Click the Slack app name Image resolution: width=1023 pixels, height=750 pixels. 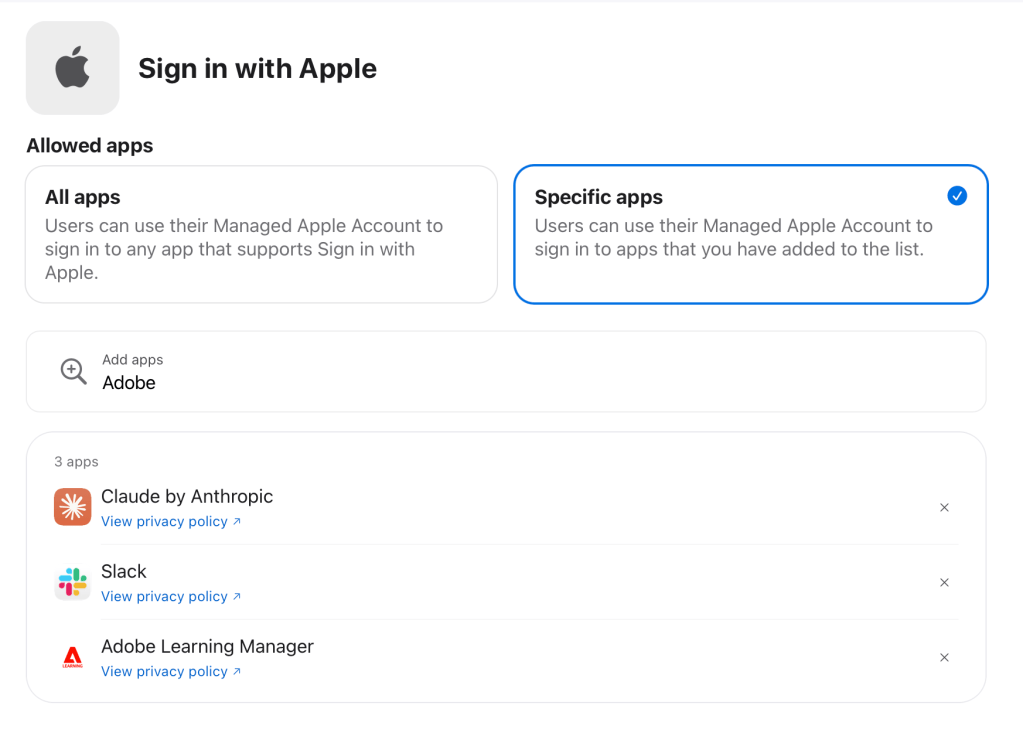click(x=124, y=571)
